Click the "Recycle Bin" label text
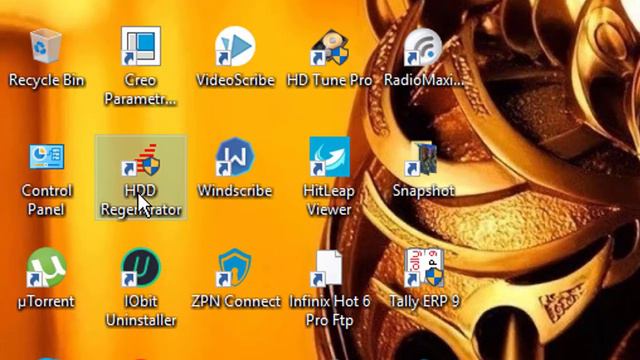The width and height of the screenshot is (640, 360). [47, 80]
